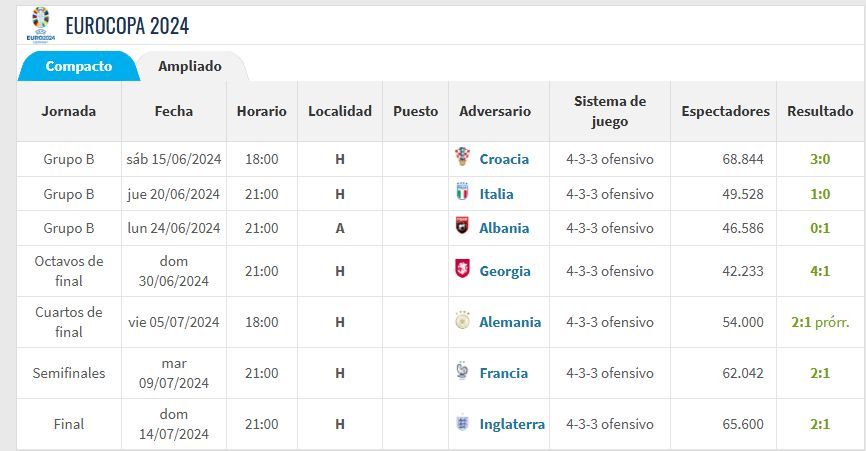Click the Georgia team crest icon
This screenshot has height=451, width=866.
461,270
